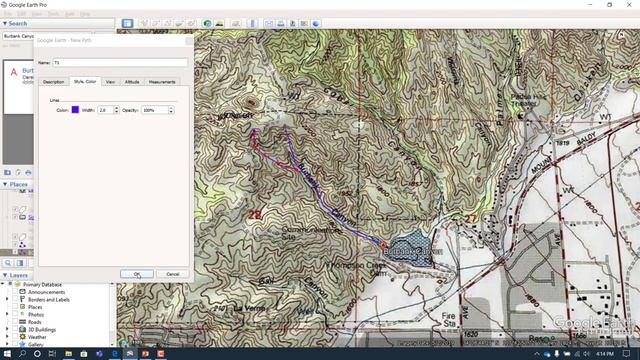Collapse the Places panel
Screen dimensions: 640x360
(x=5, y=184)
